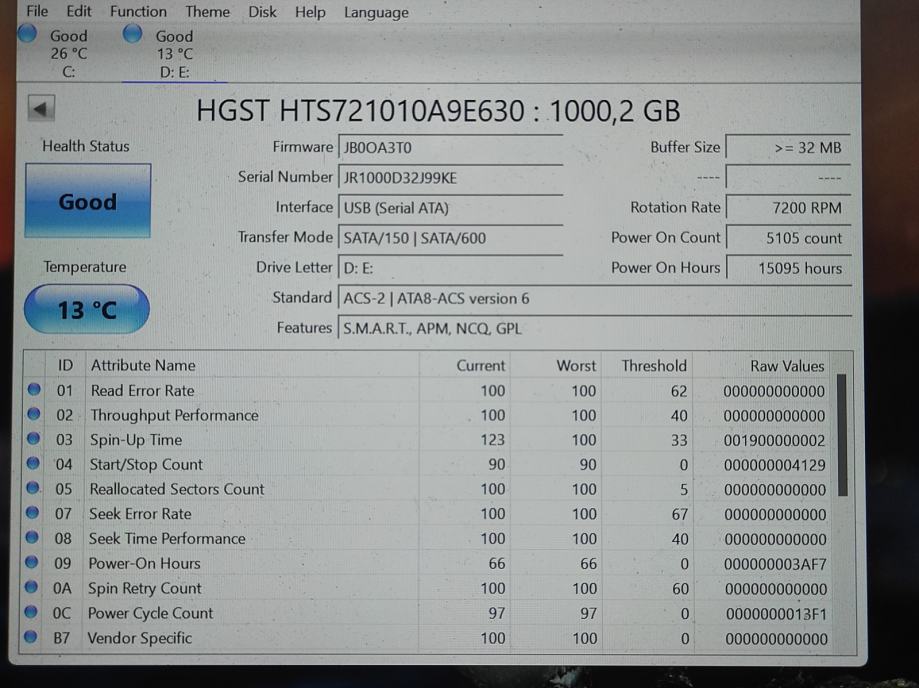Screen dimensions: 919x688
Task: Click the Current value 123 for Spin-Up Time
Action: (x=492, y=440)
